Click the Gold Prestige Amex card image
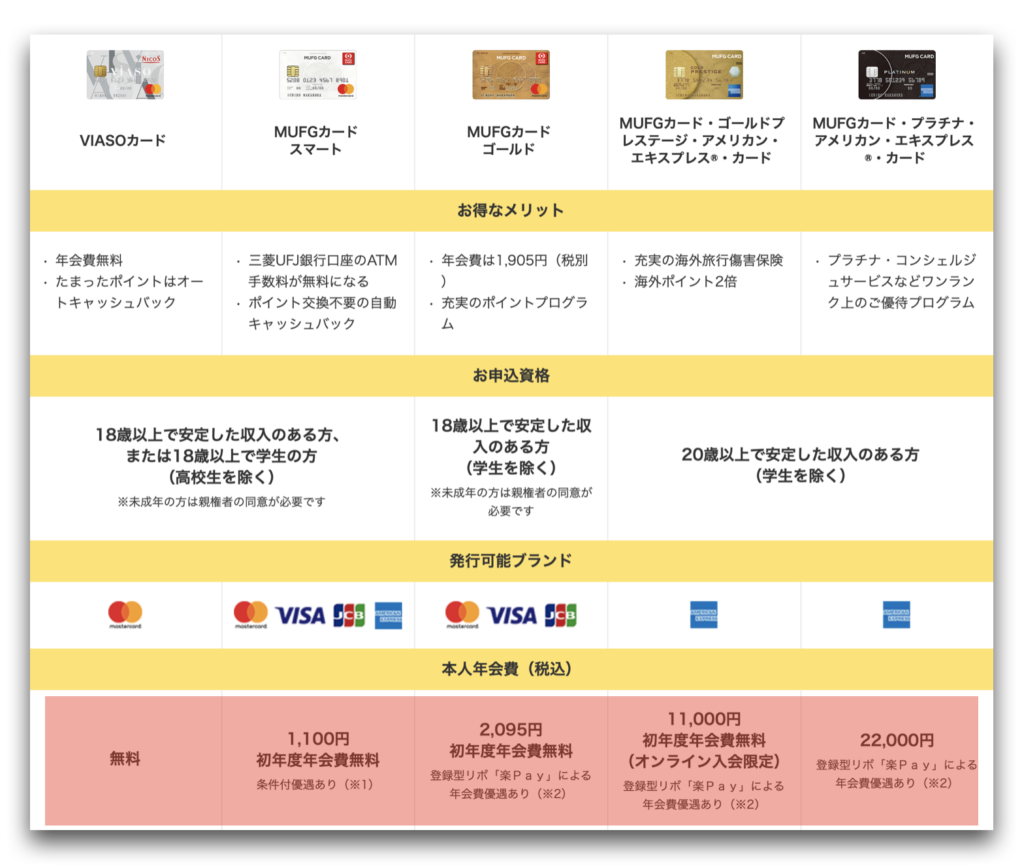The height and width of the screenshot is (866, 1024). pos(704,74)
